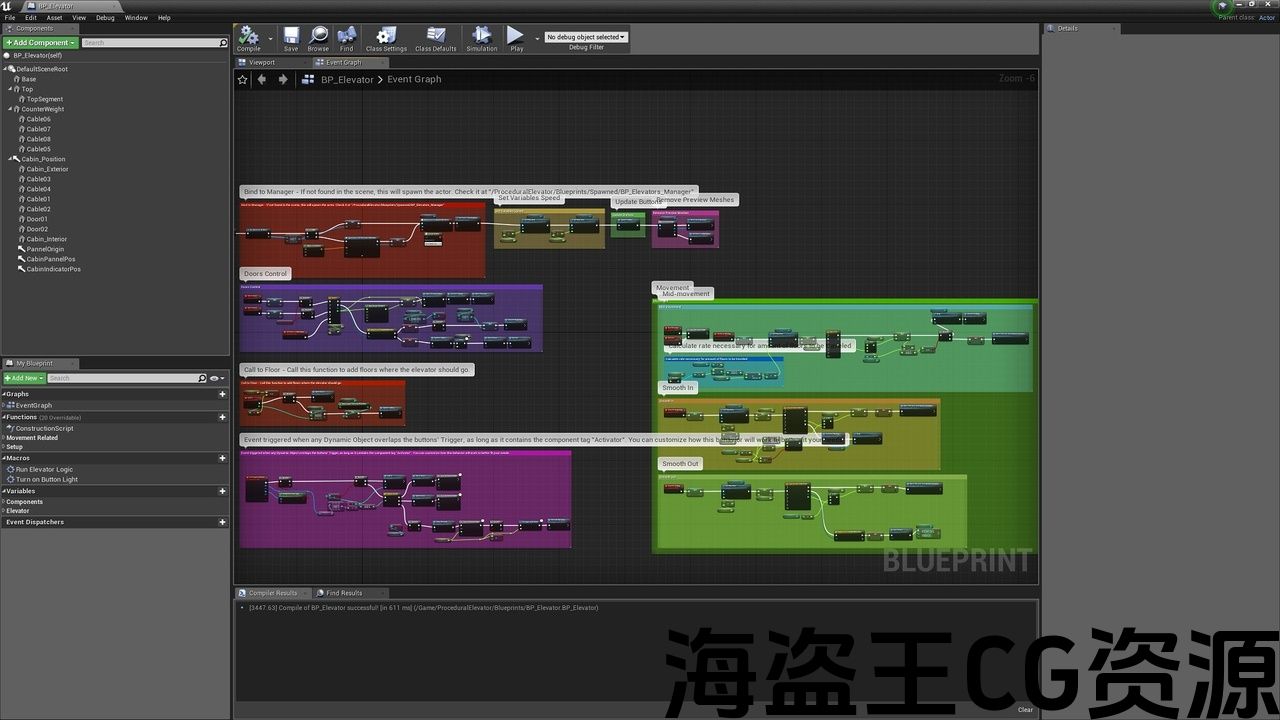Open the Add Component dropdown
The height and width of the screenshot is (720, 1280).
[40, 43]
